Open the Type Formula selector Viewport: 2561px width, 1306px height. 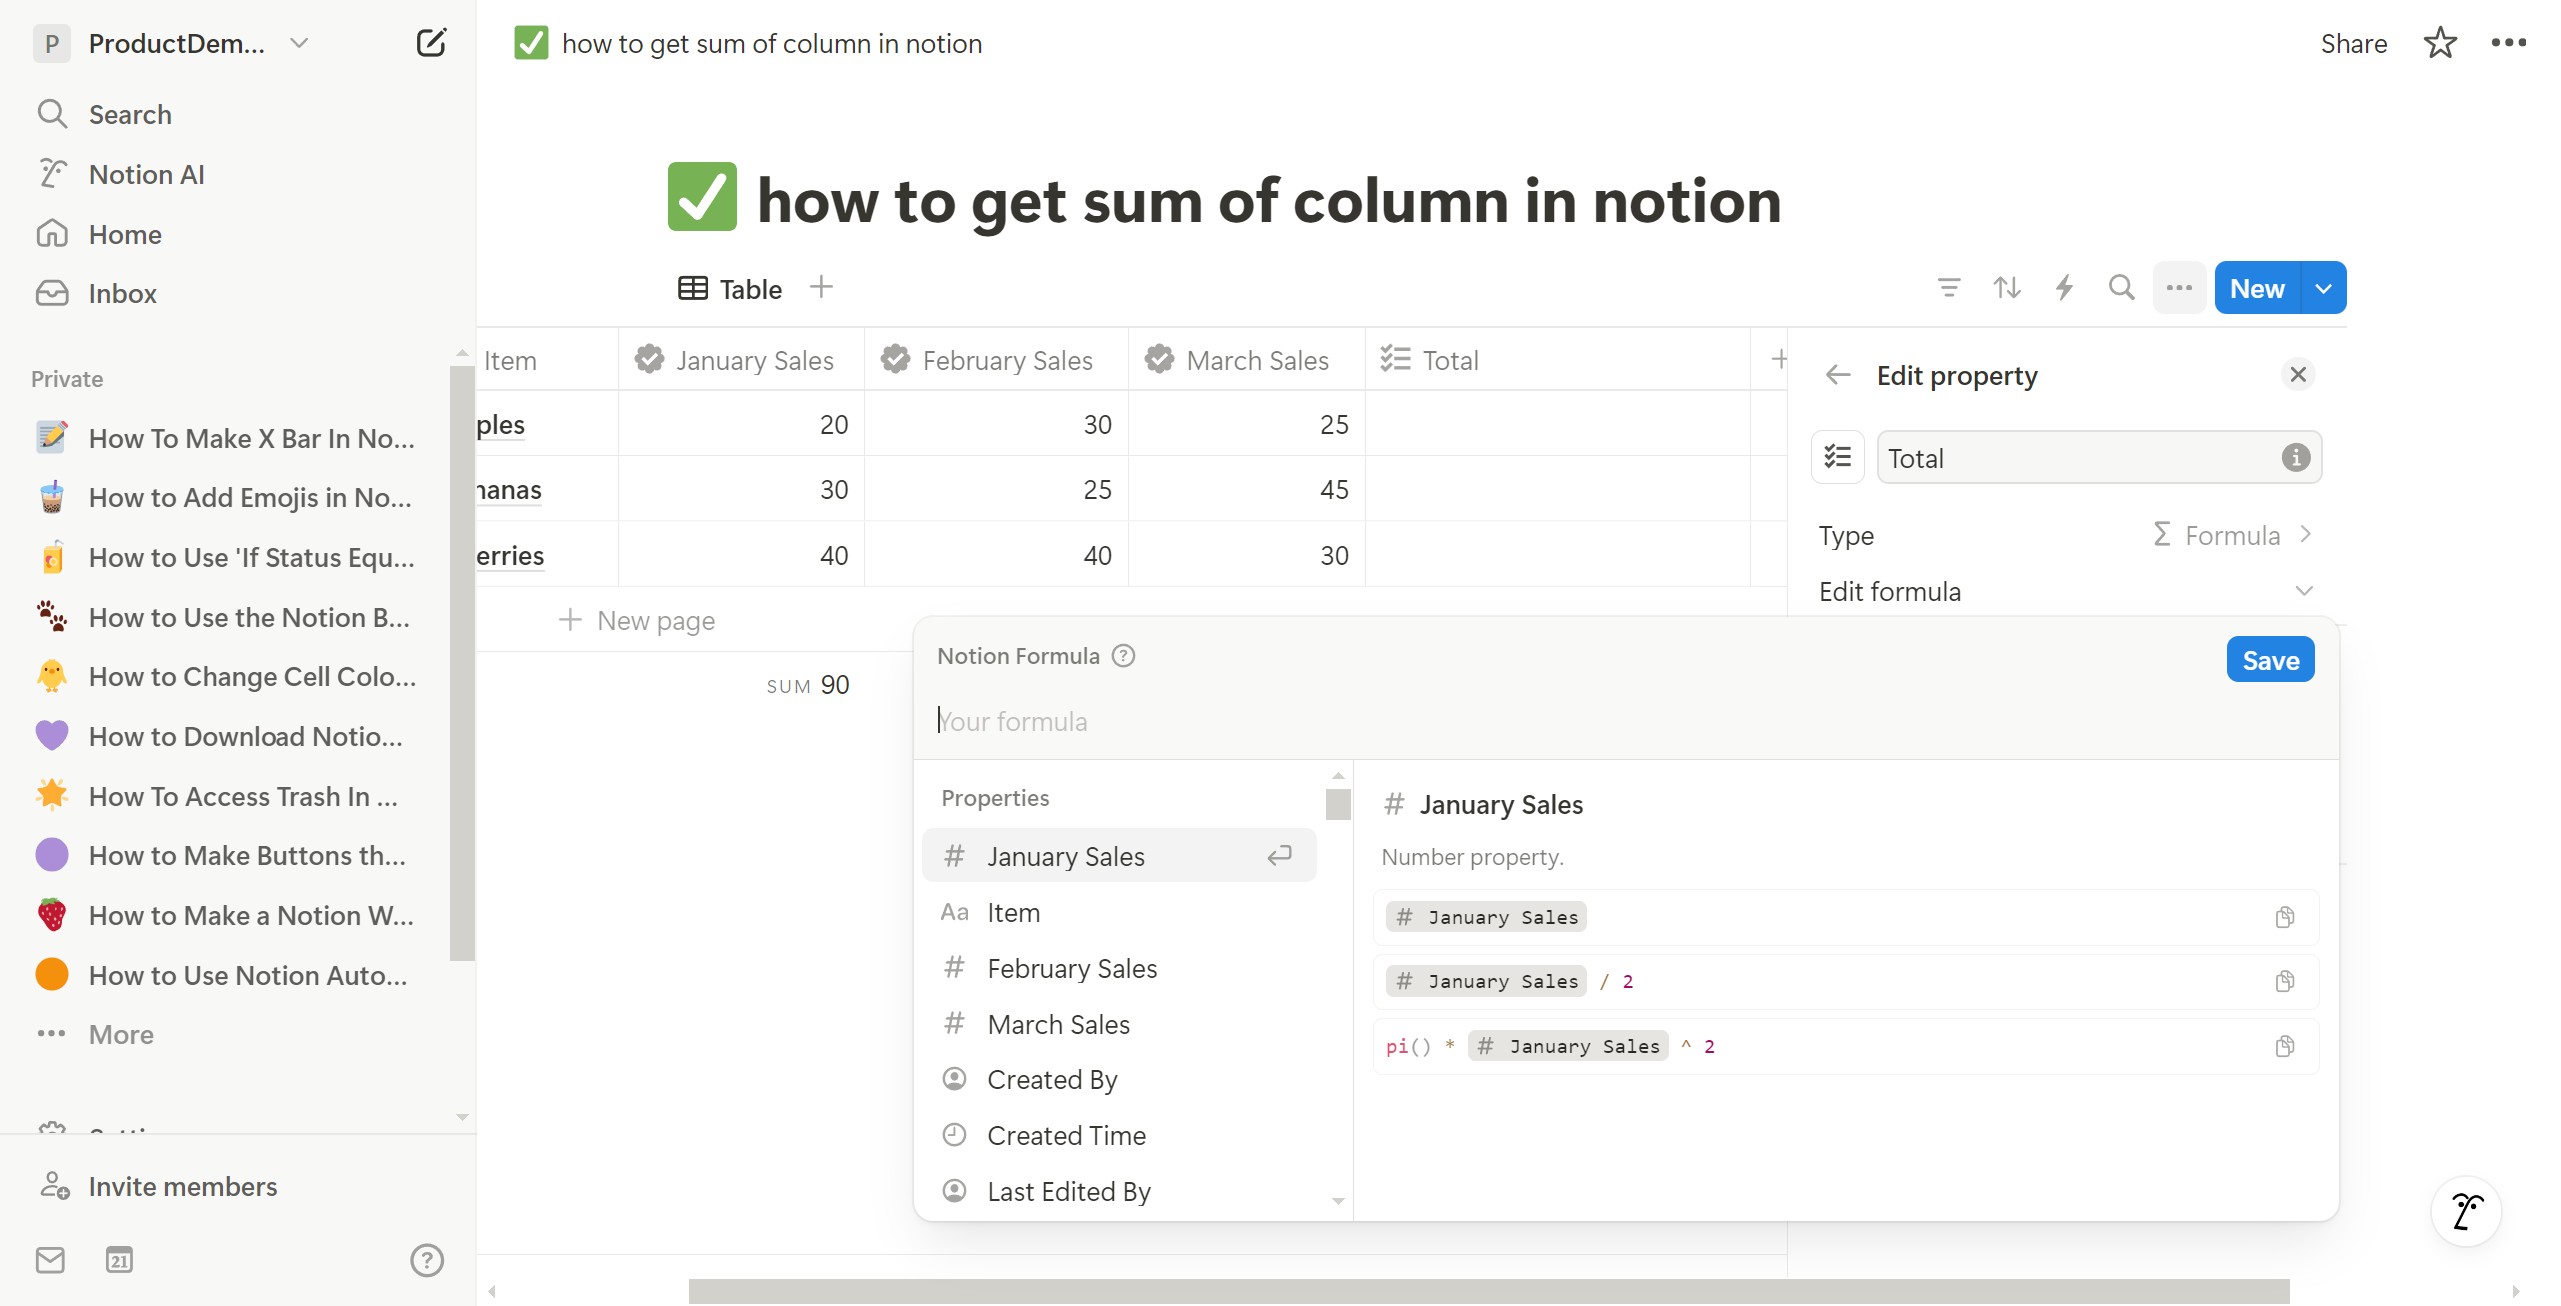coord(2232,535)
